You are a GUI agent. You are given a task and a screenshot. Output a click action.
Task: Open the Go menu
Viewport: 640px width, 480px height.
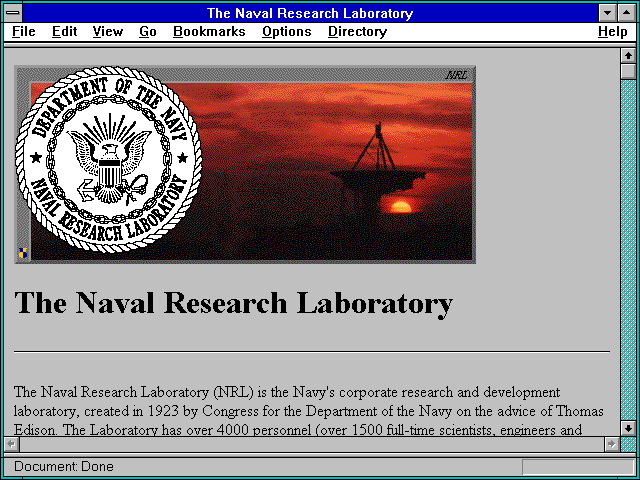(x=147, y=32)
